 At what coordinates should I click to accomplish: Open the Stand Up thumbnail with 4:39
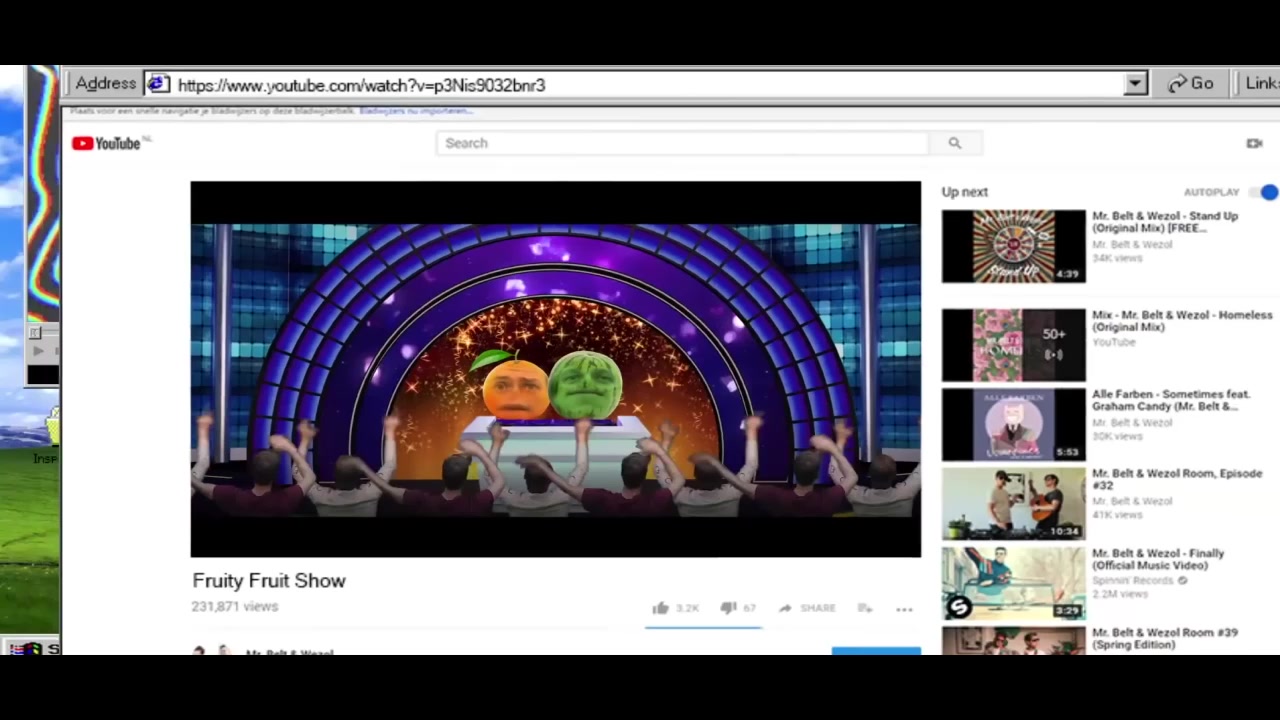pyautogui.click(x=1013, y=246)
